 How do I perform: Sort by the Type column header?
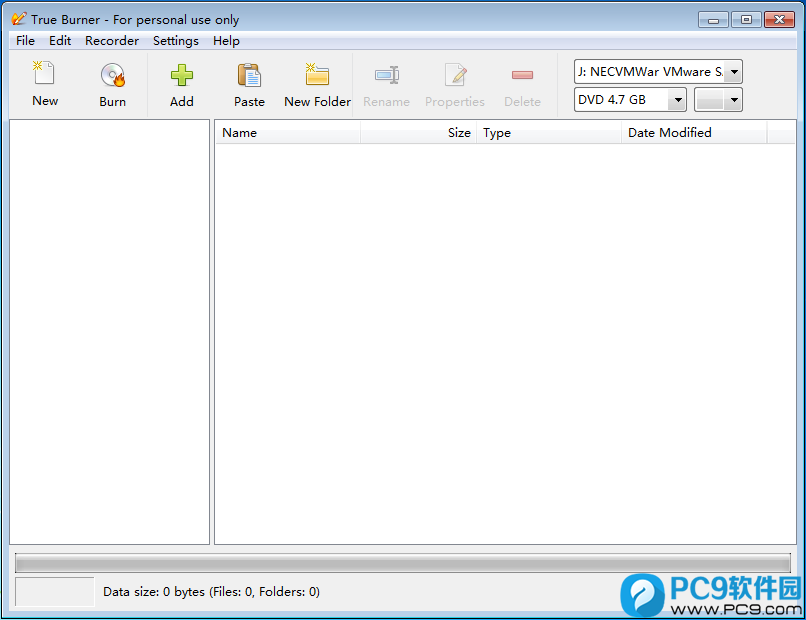point(549,133)
